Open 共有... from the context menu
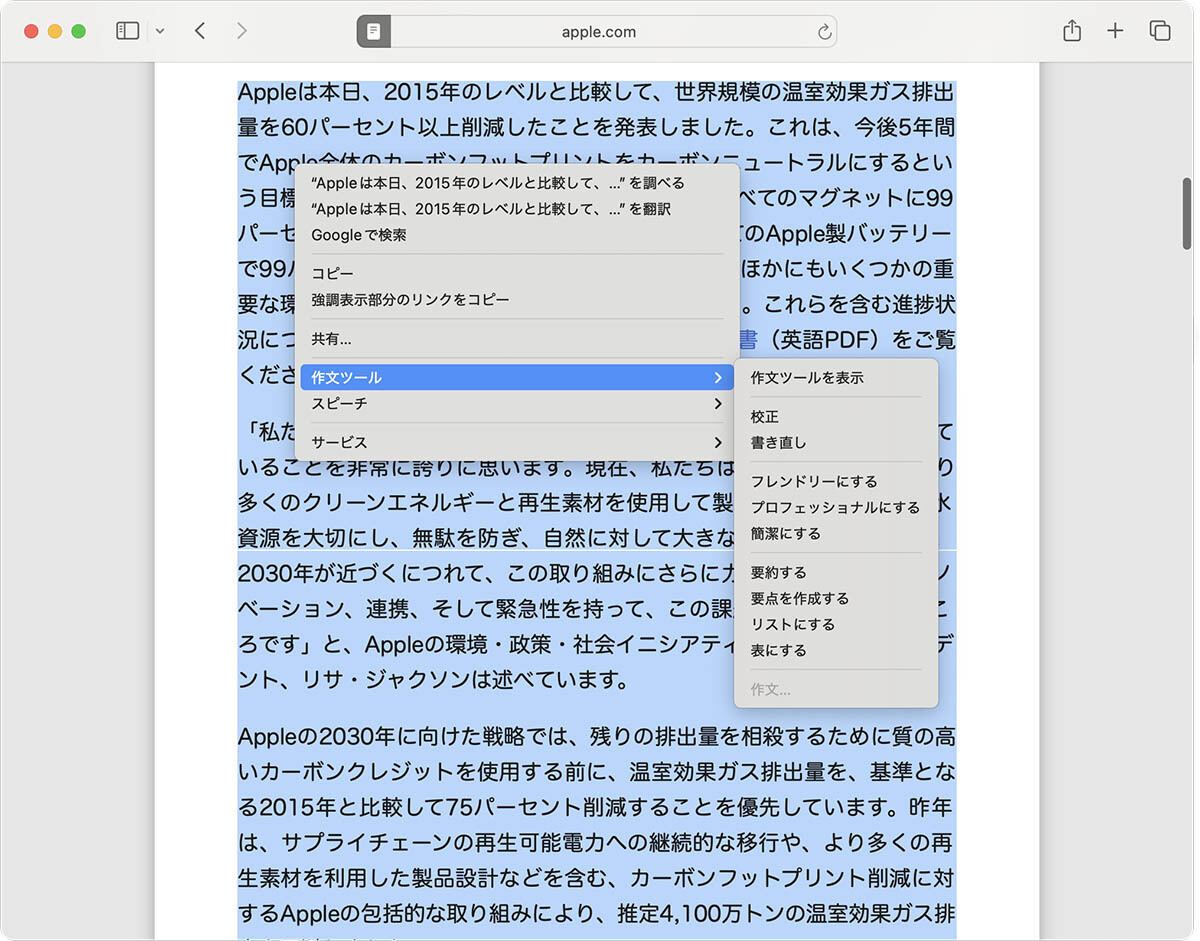Image resolution: width=1200 pixels, height=941 pixels. (x=517, y=339)
